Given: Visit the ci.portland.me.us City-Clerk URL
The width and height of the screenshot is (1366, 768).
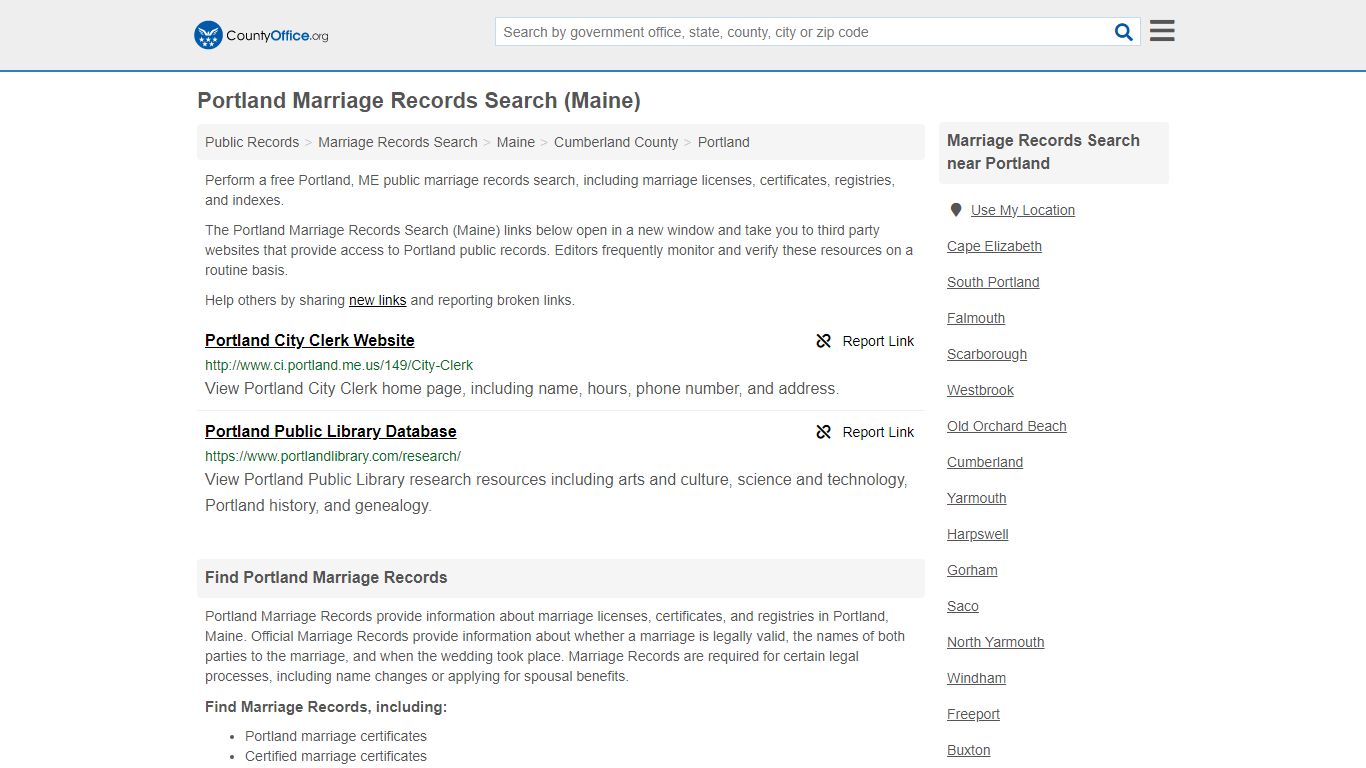Looking at the screenshot, I should 339,365.
